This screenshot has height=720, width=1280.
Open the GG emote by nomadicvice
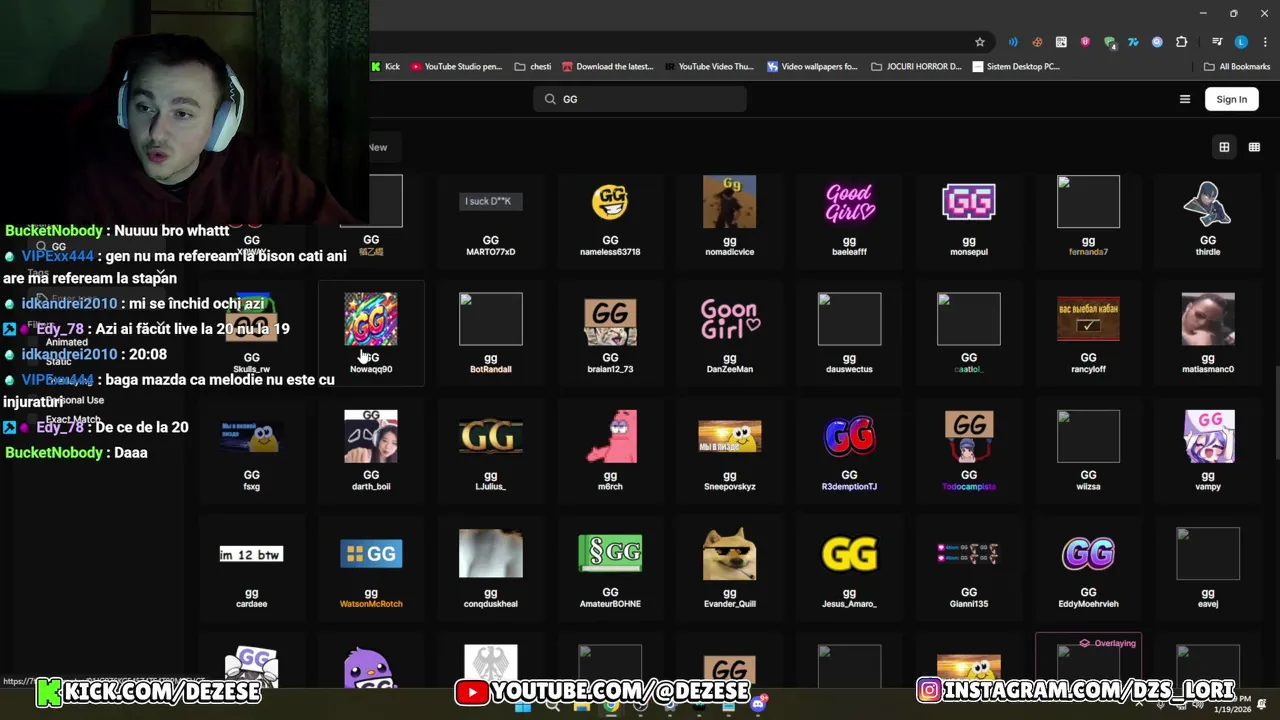point(730,202)
